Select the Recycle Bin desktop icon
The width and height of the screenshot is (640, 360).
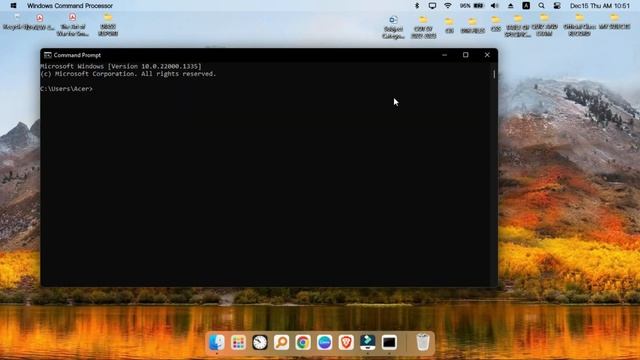[17, 21]
